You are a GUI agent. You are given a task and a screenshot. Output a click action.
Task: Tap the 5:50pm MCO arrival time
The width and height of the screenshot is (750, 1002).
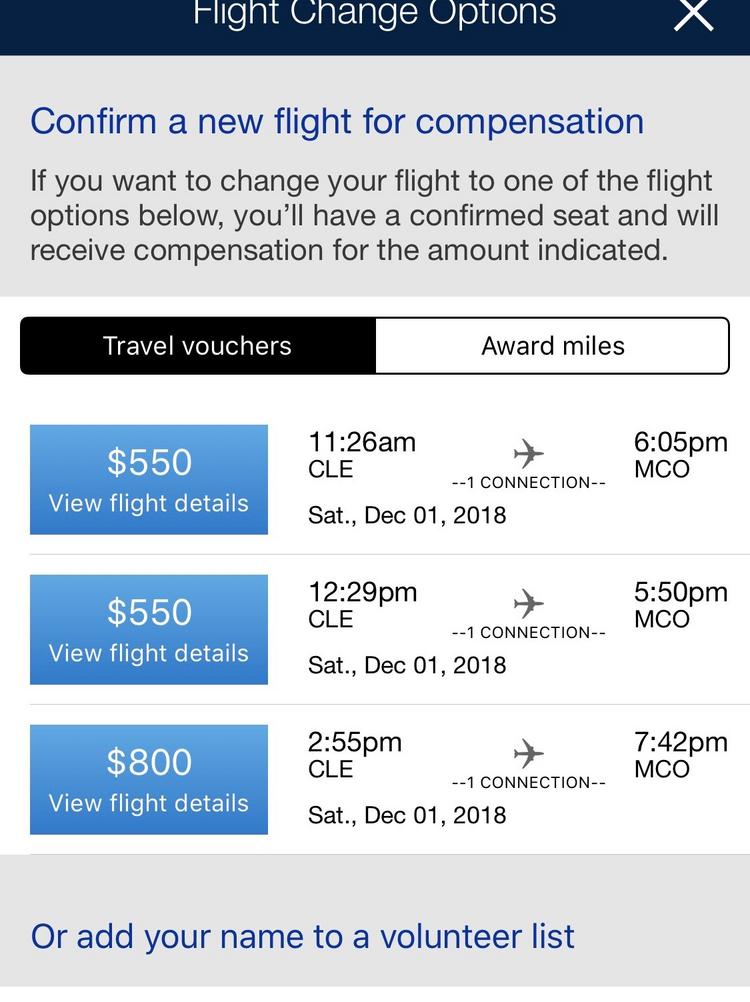coord(680,593)
